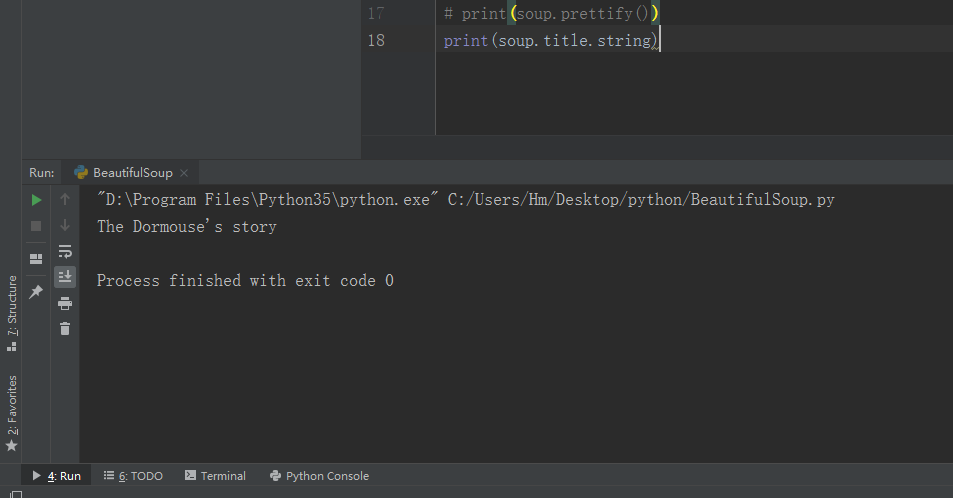
Task: Click the print(soup.title.string) code line
Action: coord(551,40)
